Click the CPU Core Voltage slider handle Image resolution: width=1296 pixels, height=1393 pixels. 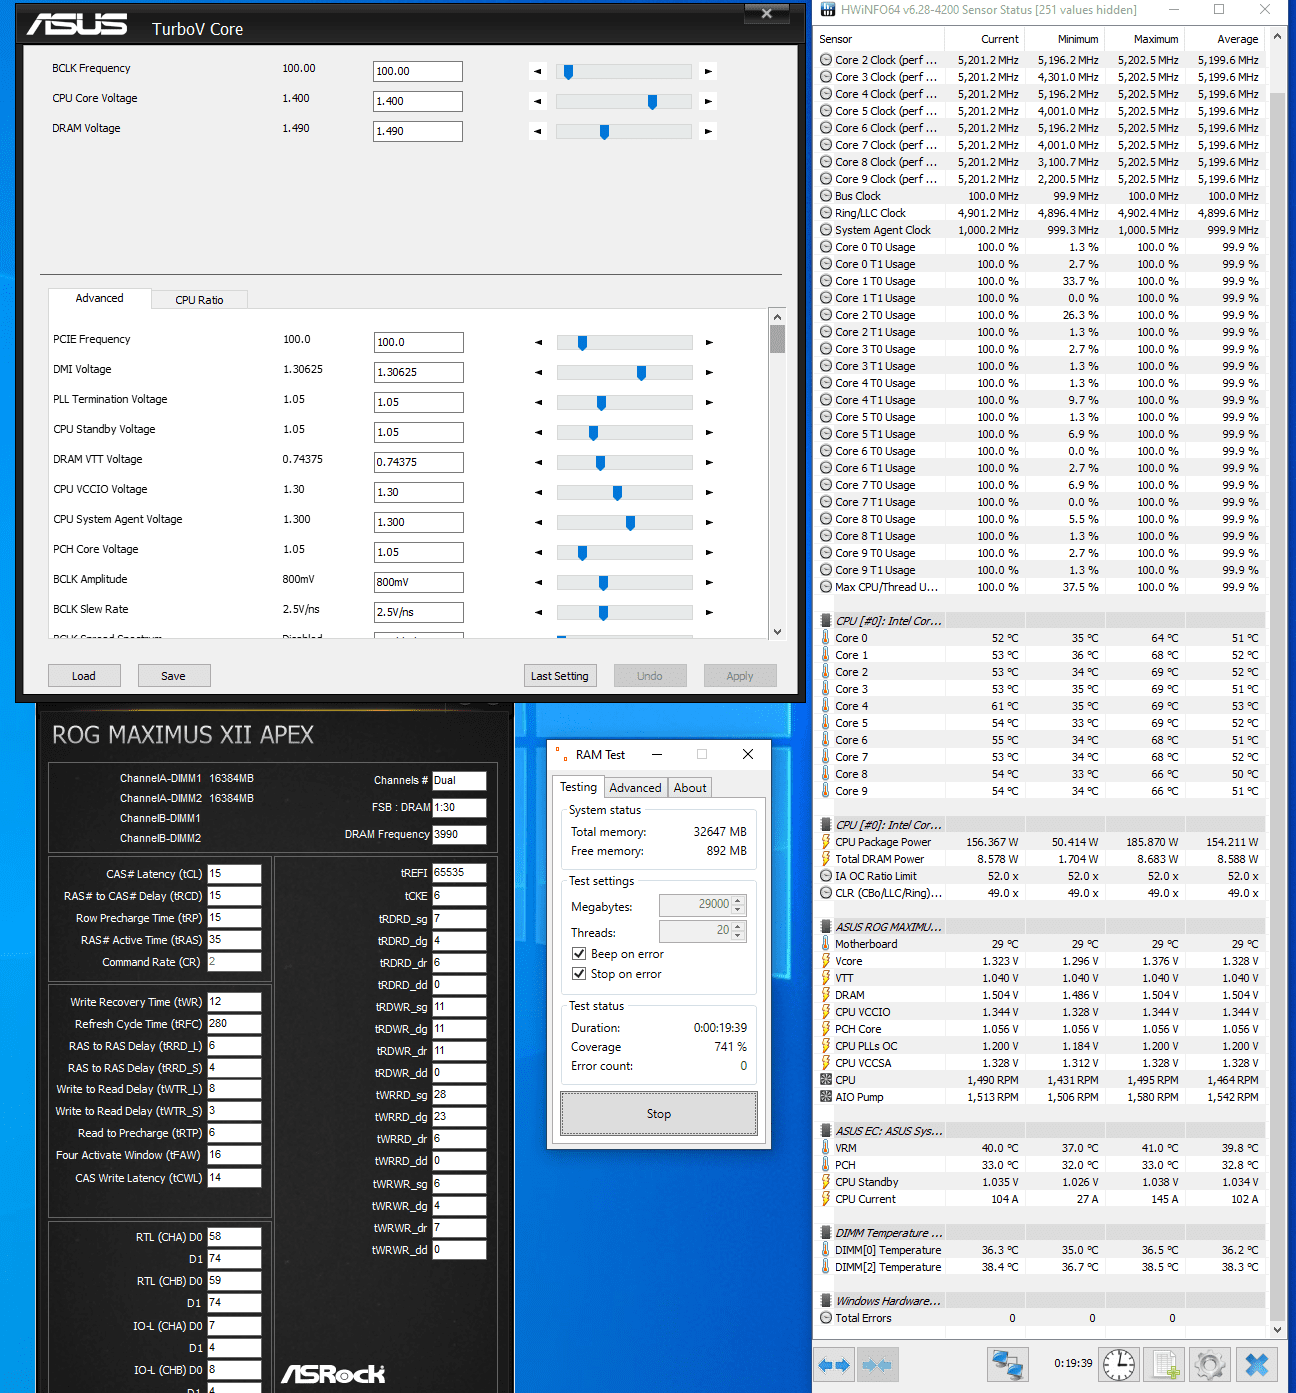652,102
